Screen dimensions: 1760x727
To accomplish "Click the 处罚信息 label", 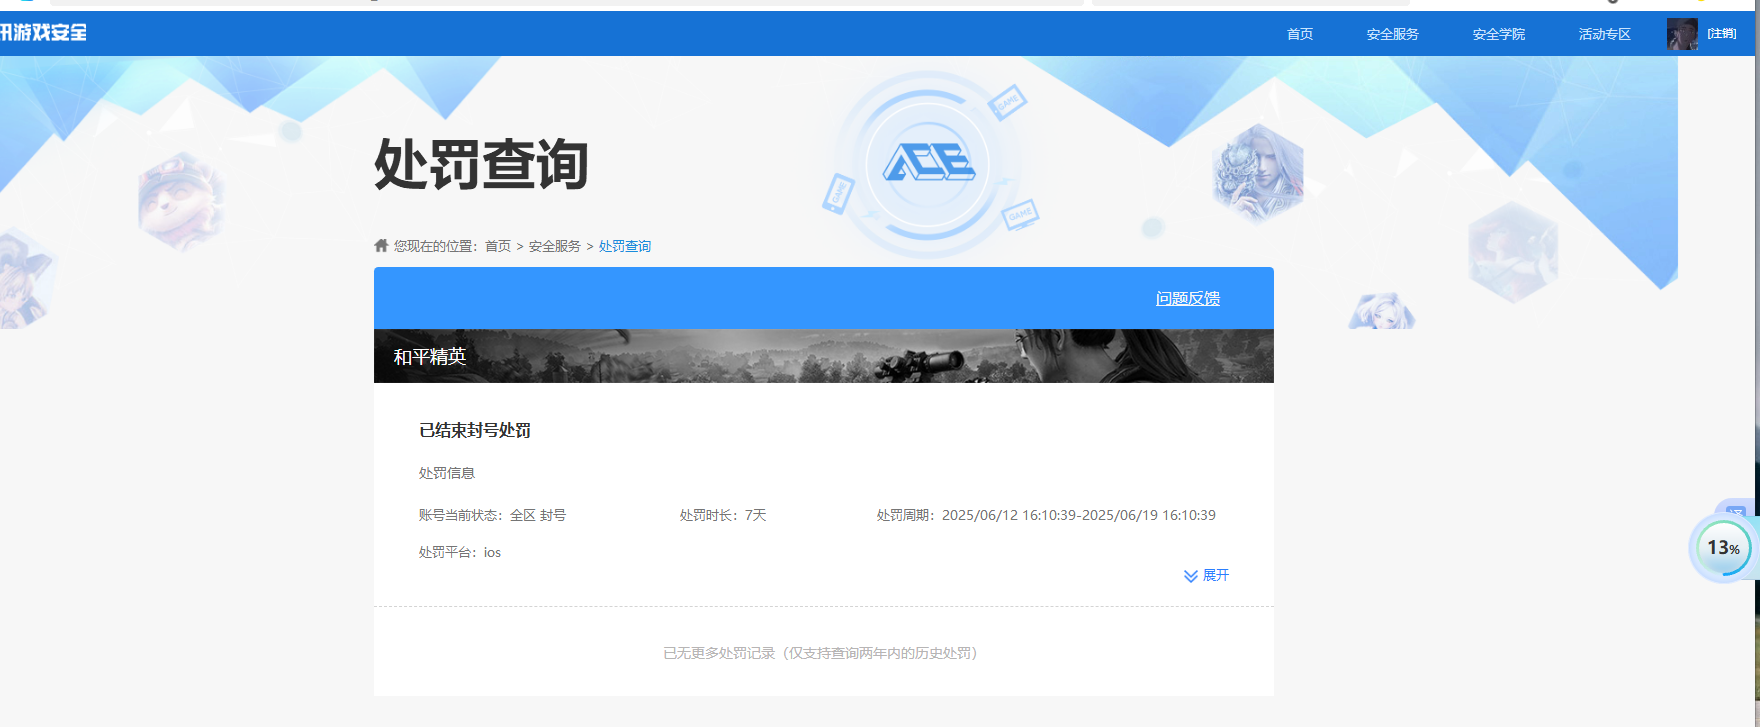I will (447, 473).
